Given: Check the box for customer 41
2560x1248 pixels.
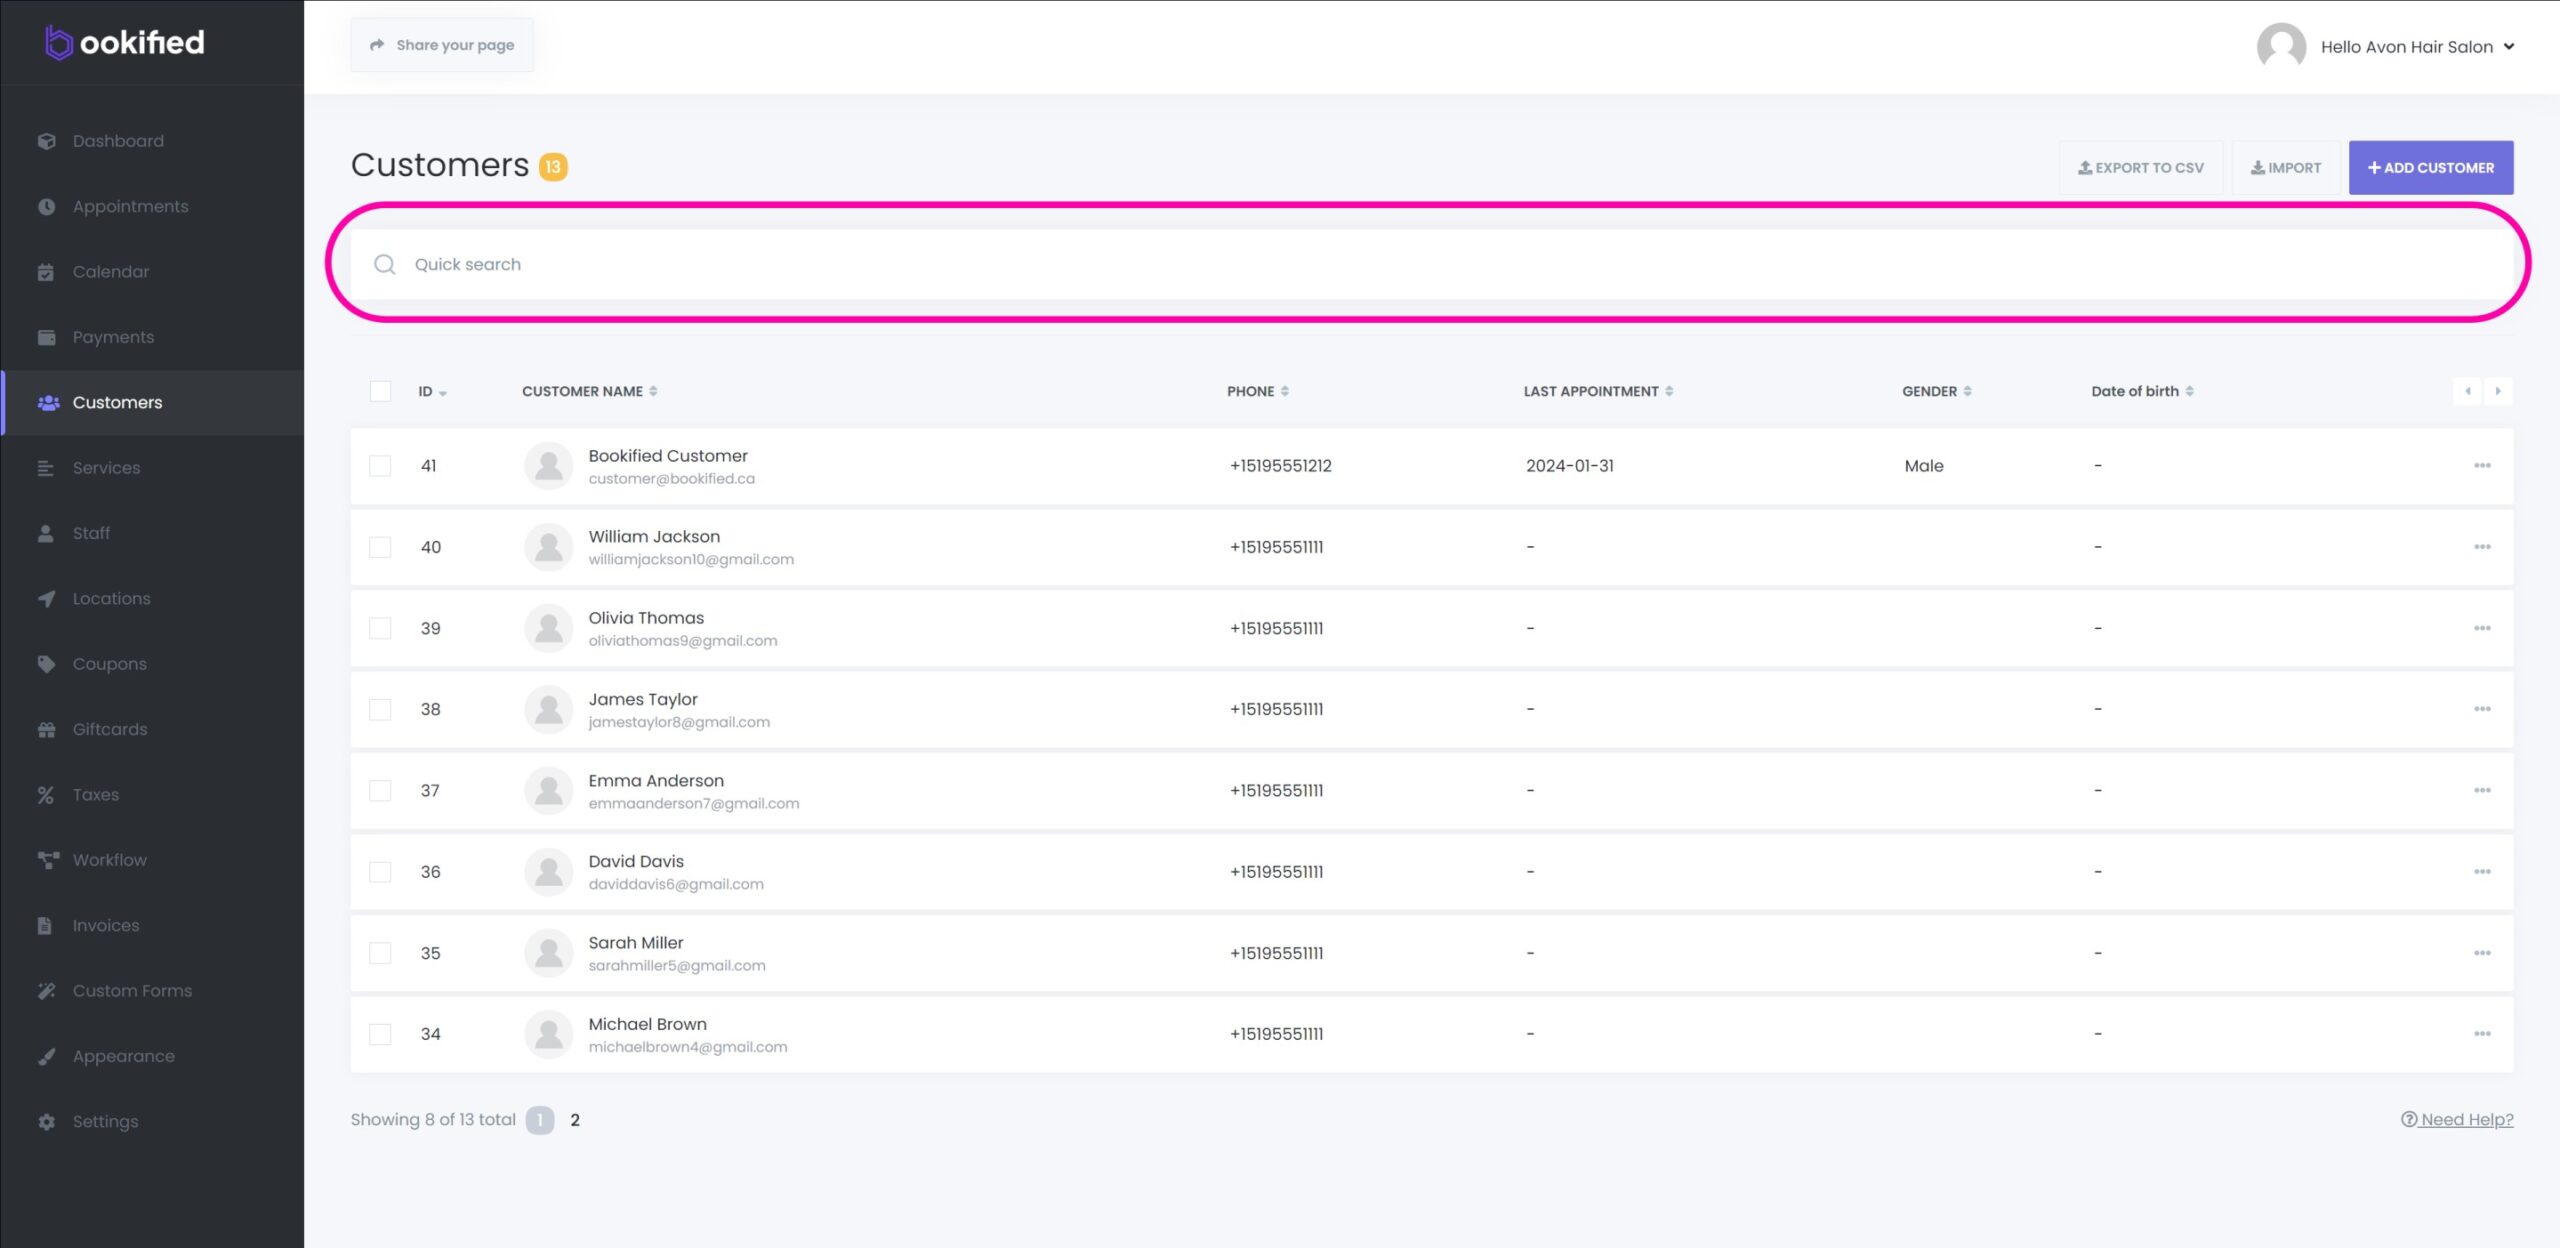Looking at the screenshot, I should pyautogui.click(x=380, y=466).
